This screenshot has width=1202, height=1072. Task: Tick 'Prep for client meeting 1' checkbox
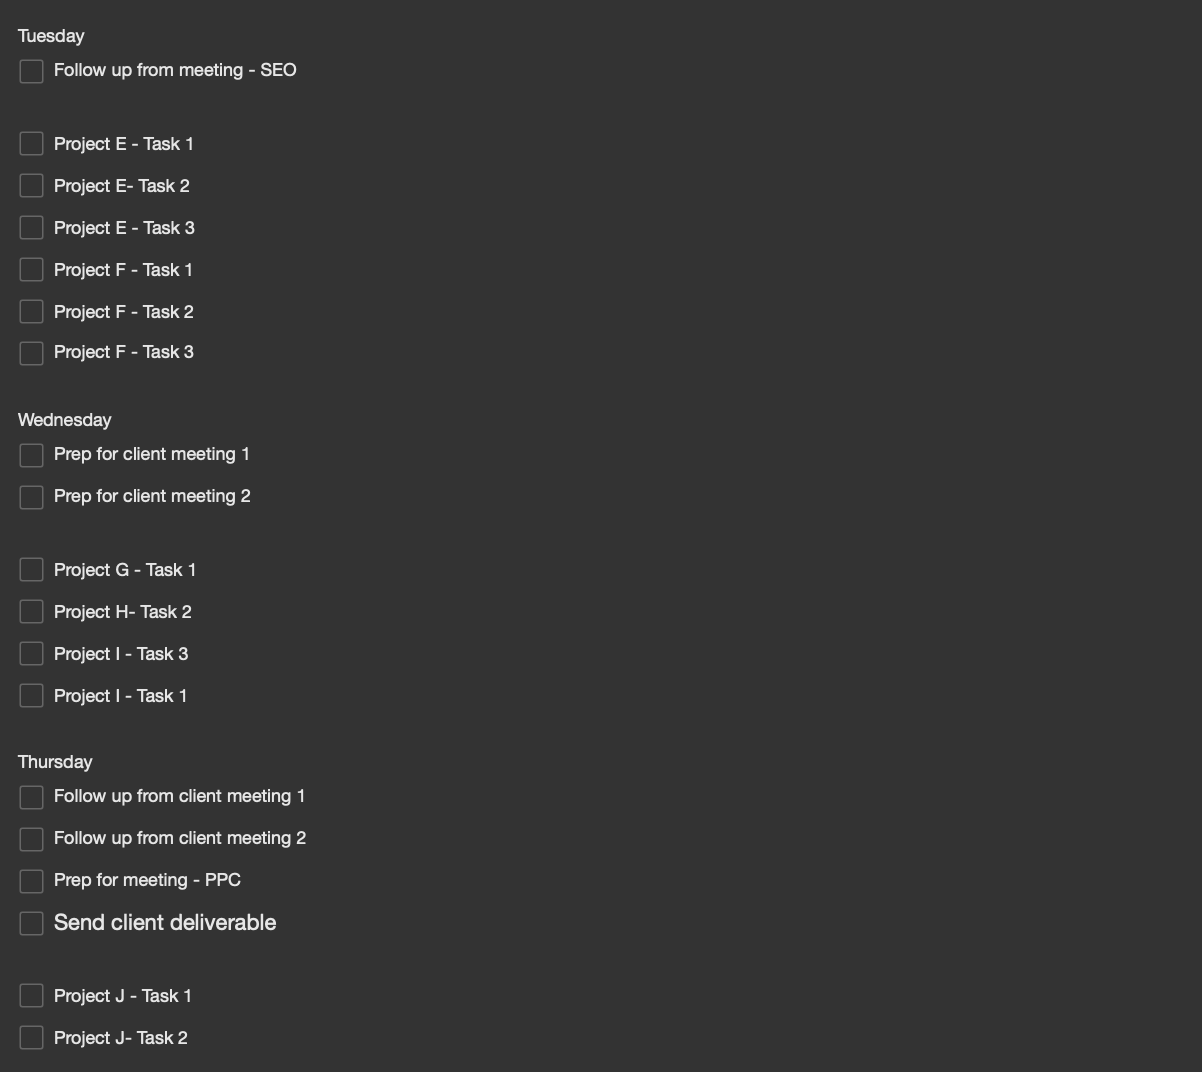click(31, 455)
